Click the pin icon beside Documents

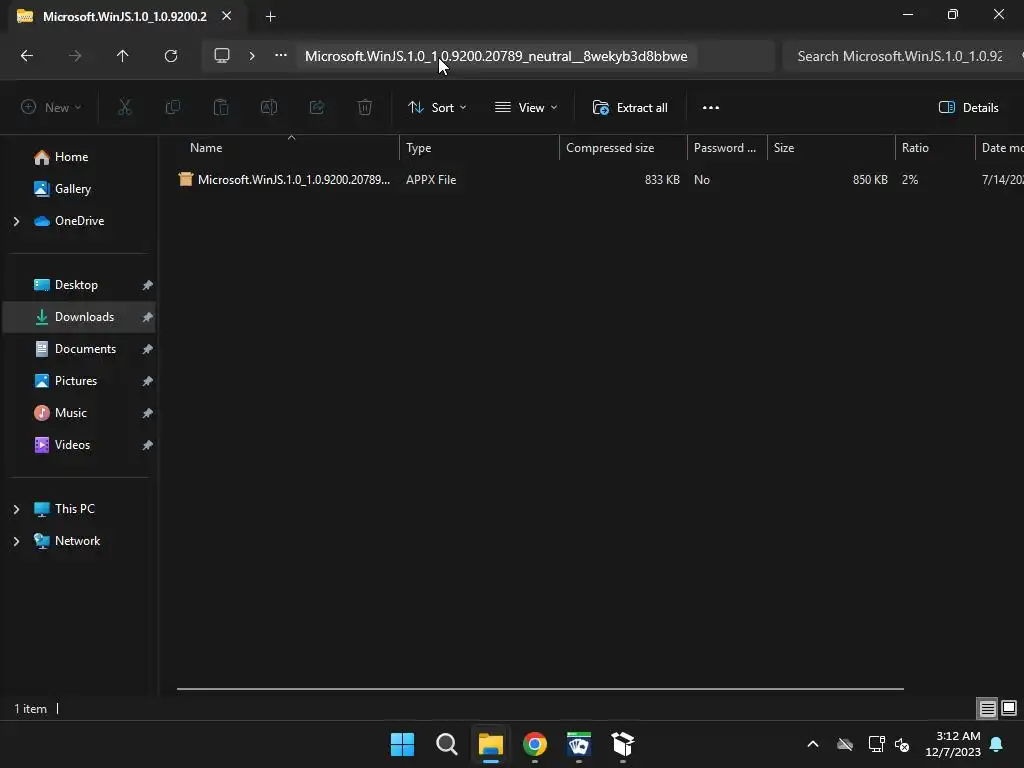[x=148, y=349]
